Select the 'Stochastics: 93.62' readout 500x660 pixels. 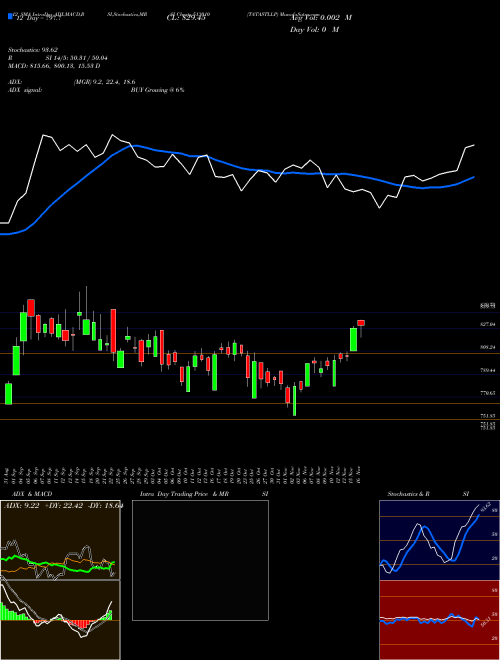tap(32, 50)
